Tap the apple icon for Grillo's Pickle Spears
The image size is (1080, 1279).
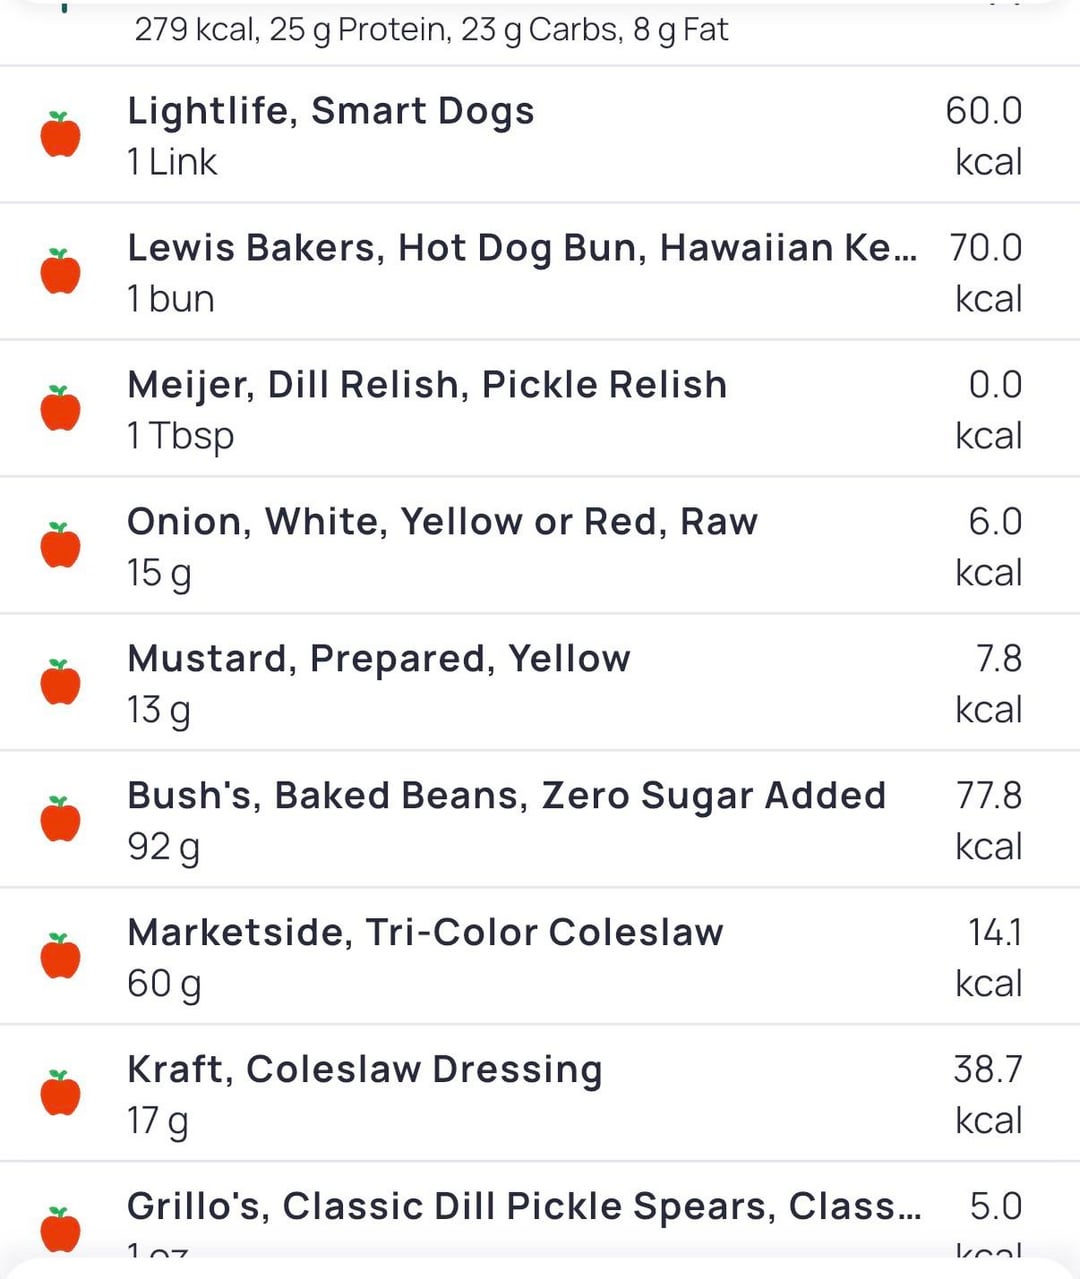[60, 1229]
